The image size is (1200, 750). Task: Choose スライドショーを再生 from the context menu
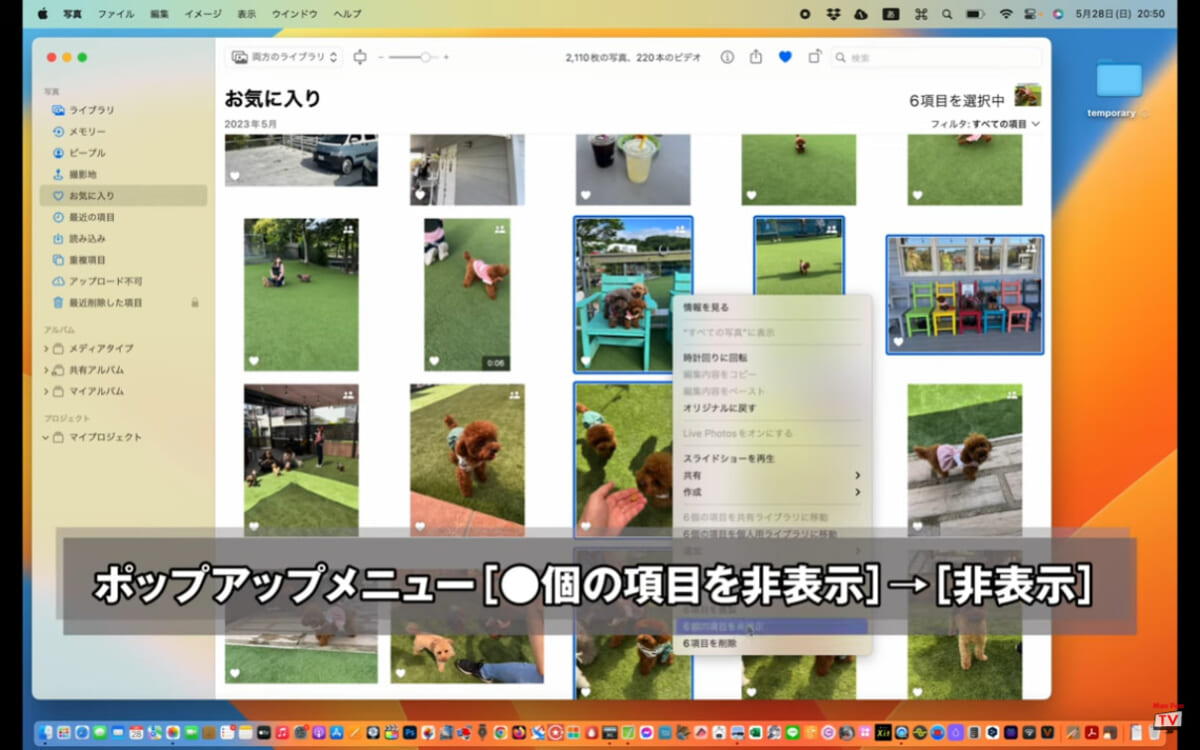coord(771,458)
